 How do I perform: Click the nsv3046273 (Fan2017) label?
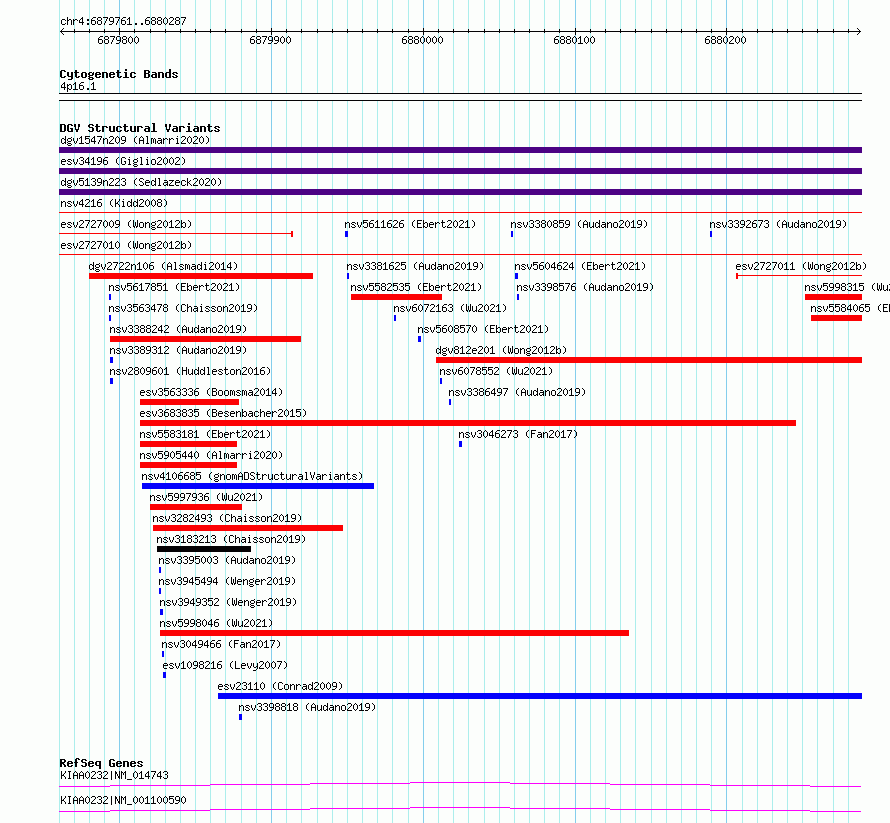point(518,434)
